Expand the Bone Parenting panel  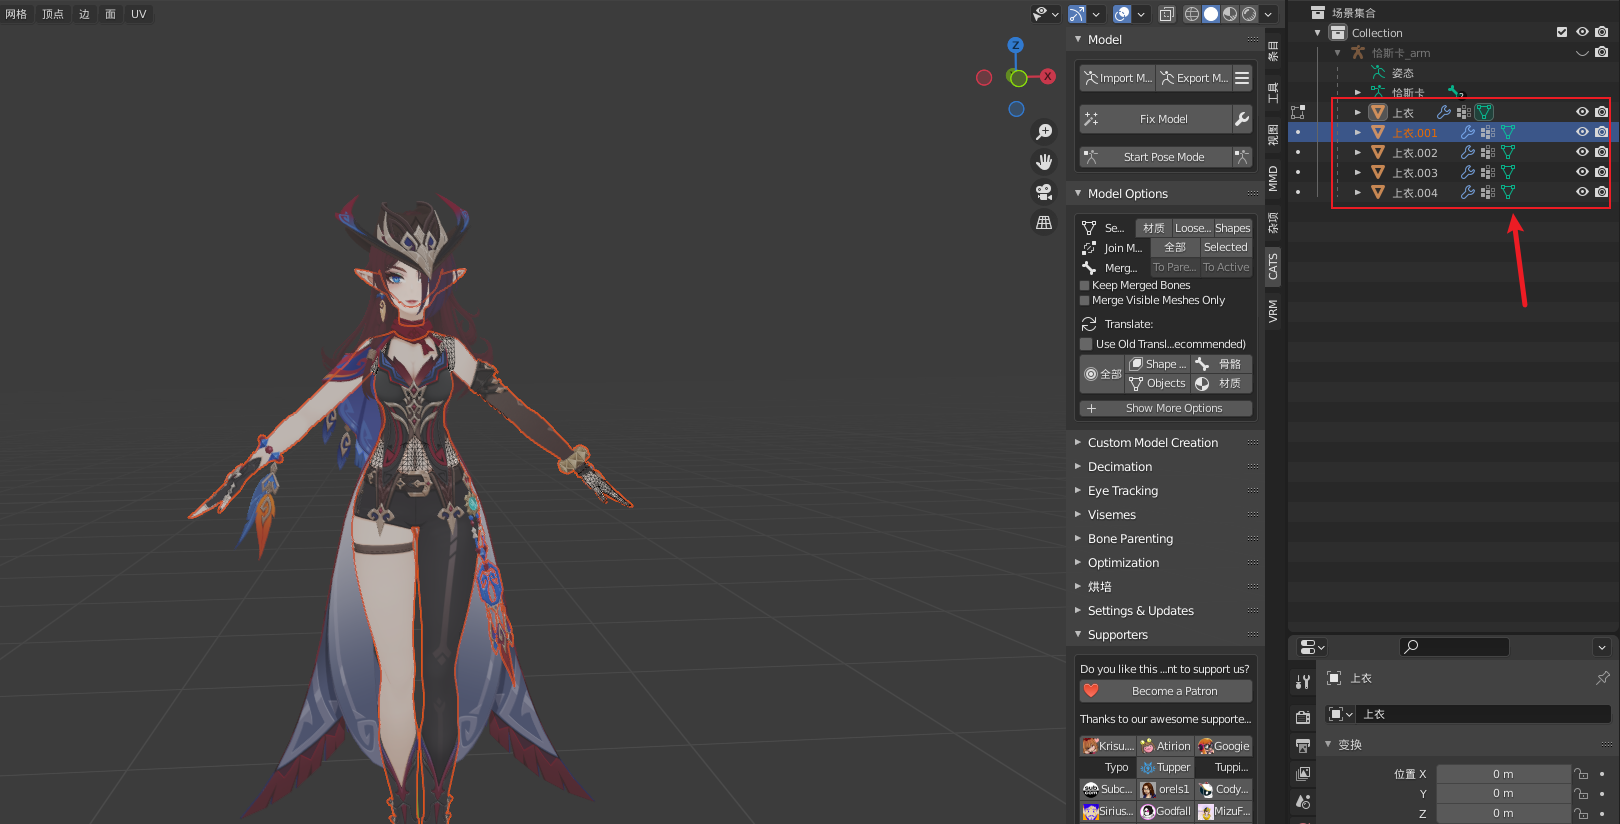click(x=1130, y=539)
